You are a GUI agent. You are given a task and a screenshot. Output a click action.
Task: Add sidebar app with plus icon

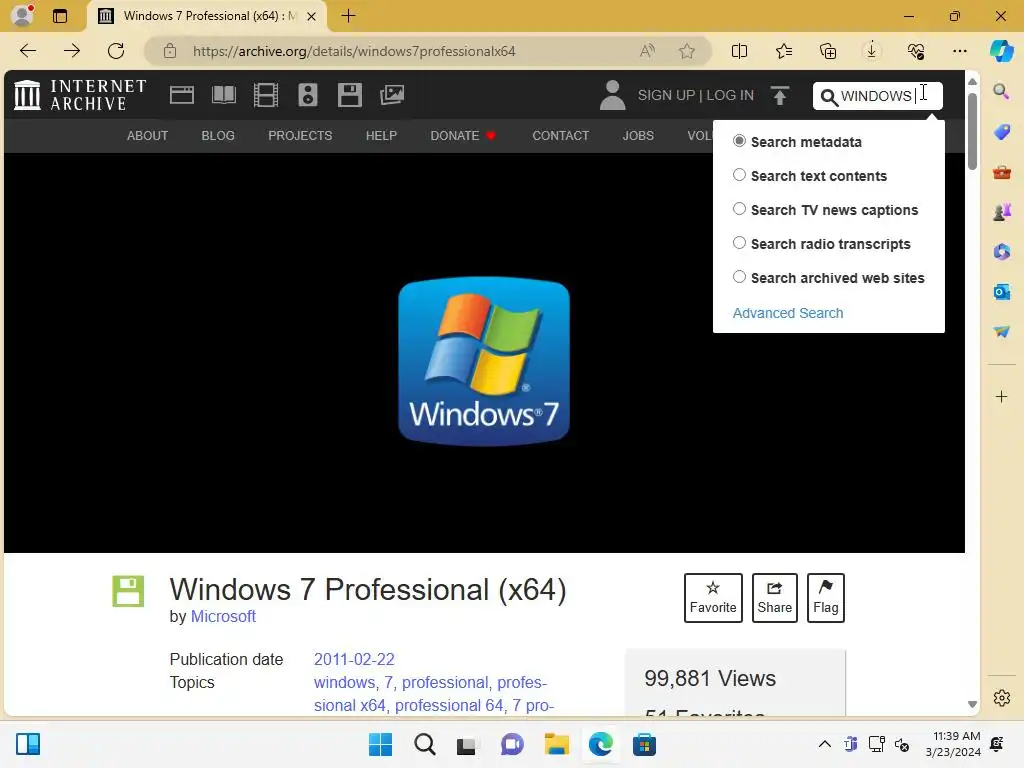(x=1001, y=396)
